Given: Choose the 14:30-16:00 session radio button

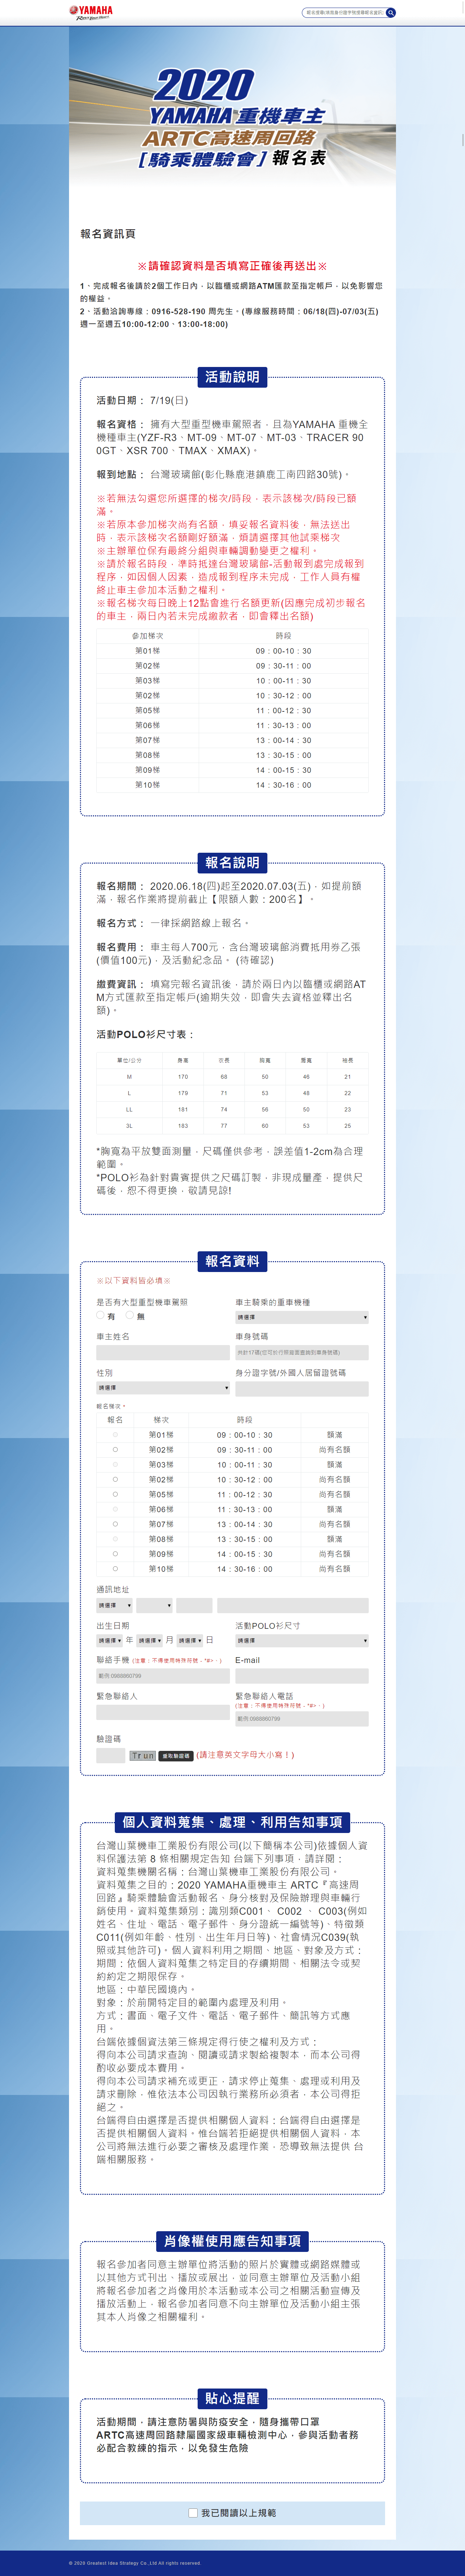Looking at the screenshot, I should [x=115, y=1569].
